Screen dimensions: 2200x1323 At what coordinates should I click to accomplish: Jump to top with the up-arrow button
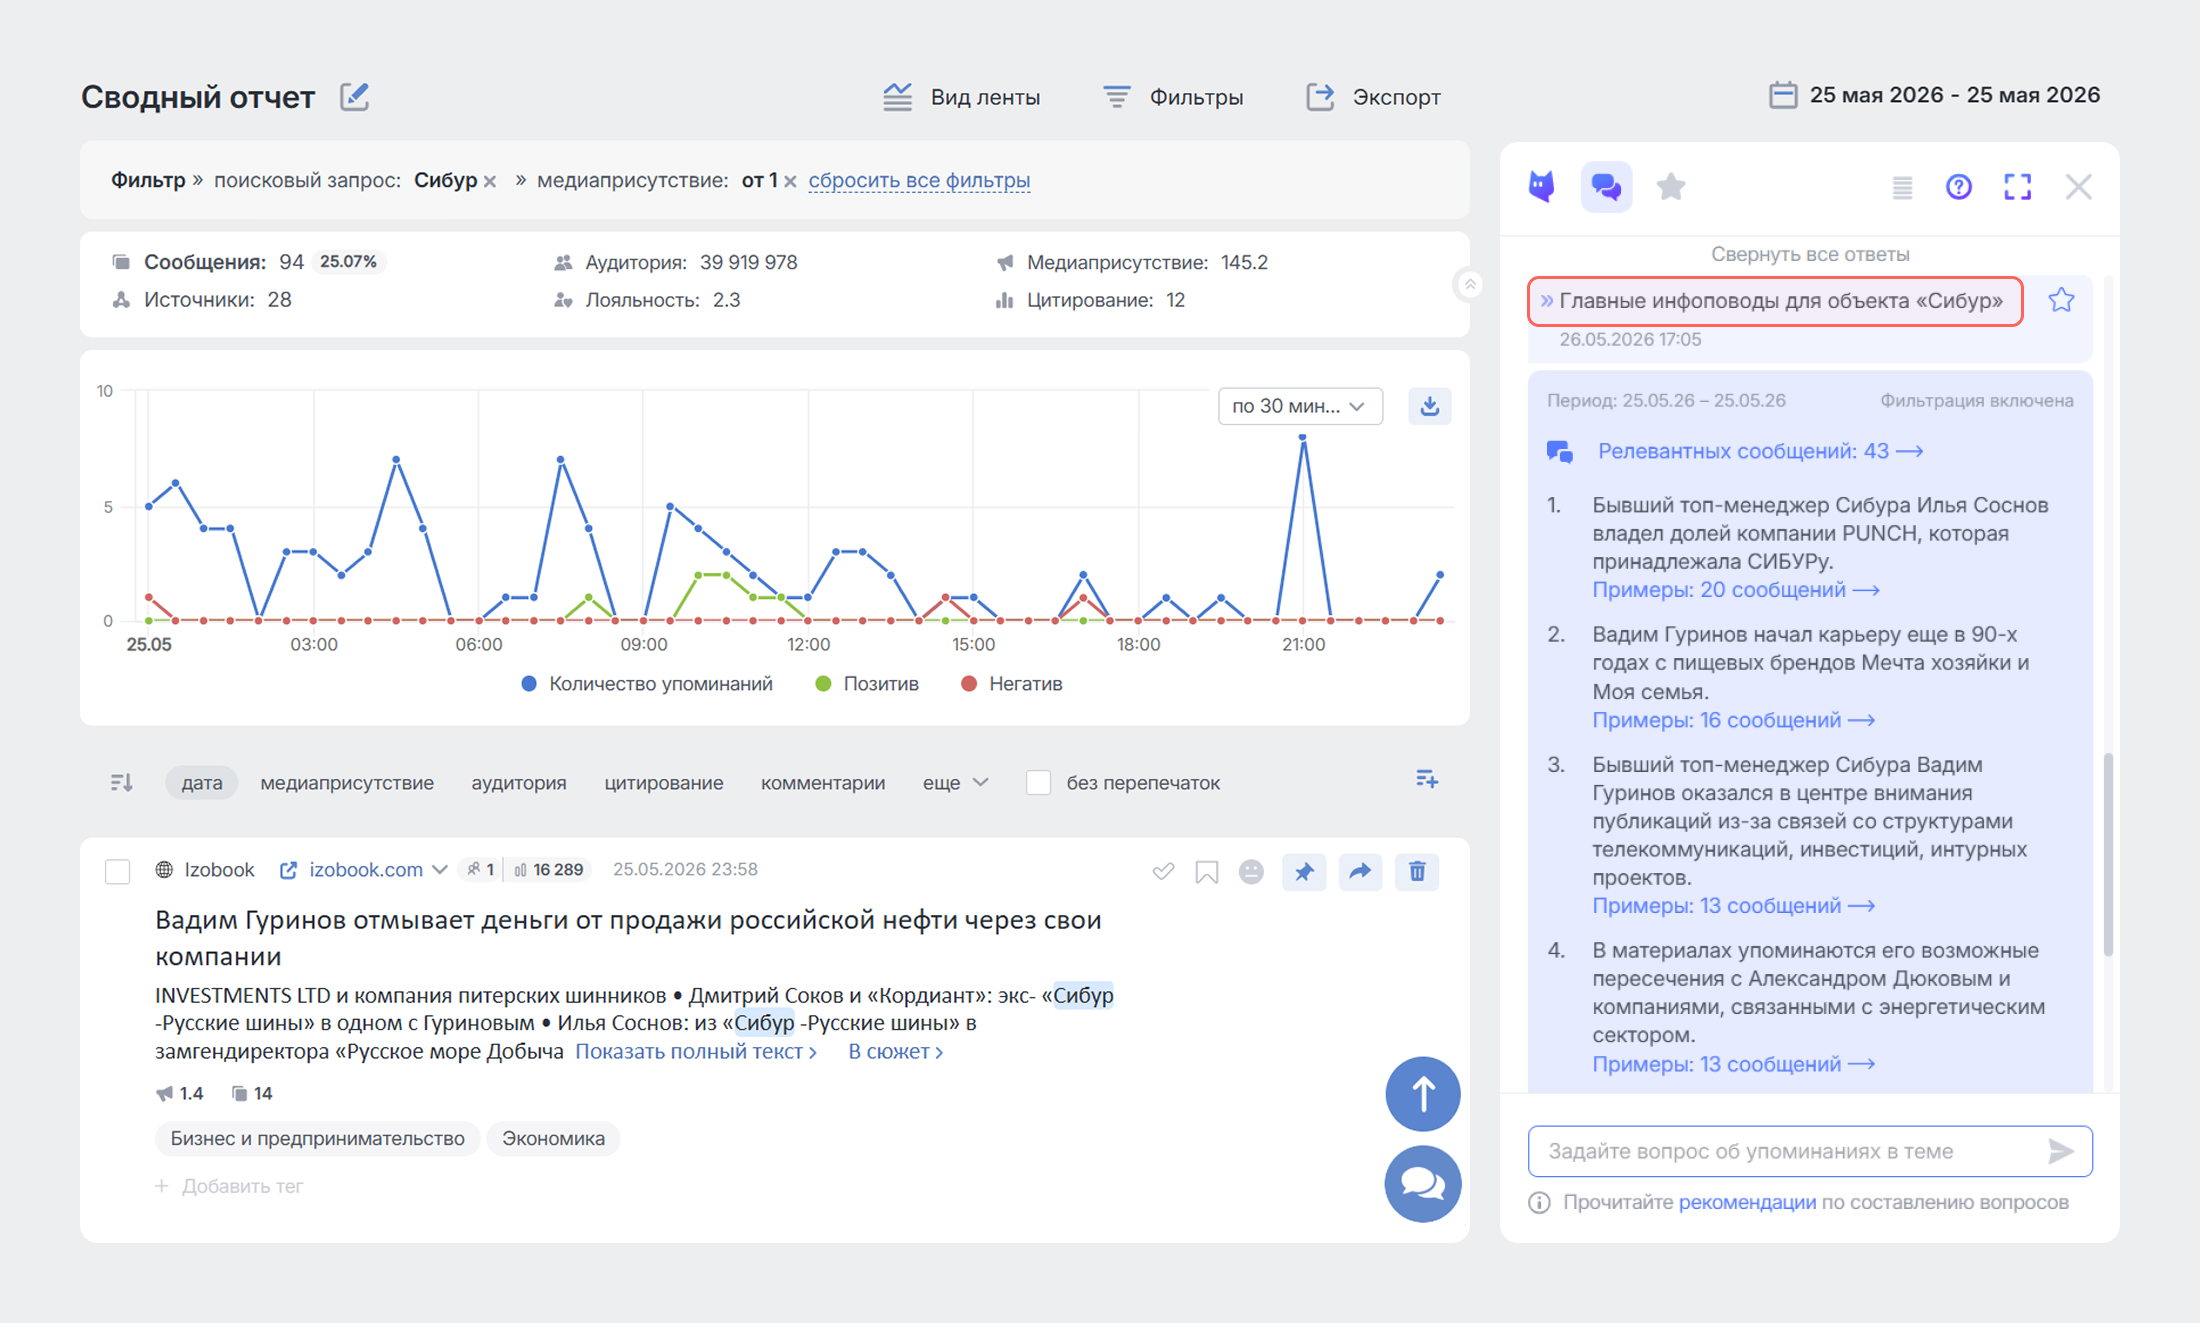pyautogui.click(x=1422, y=1094)
